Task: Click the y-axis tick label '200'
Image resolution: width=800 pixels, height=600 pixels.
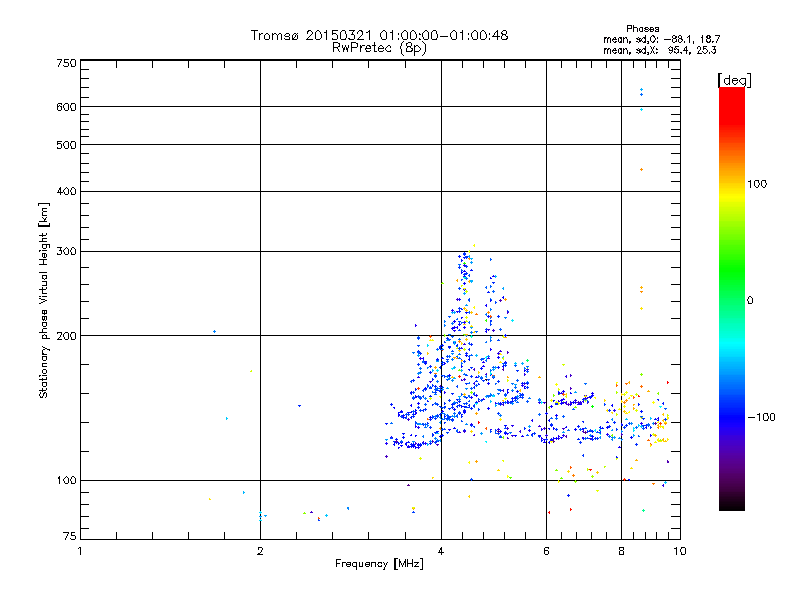Action: [x=66, y=336]
